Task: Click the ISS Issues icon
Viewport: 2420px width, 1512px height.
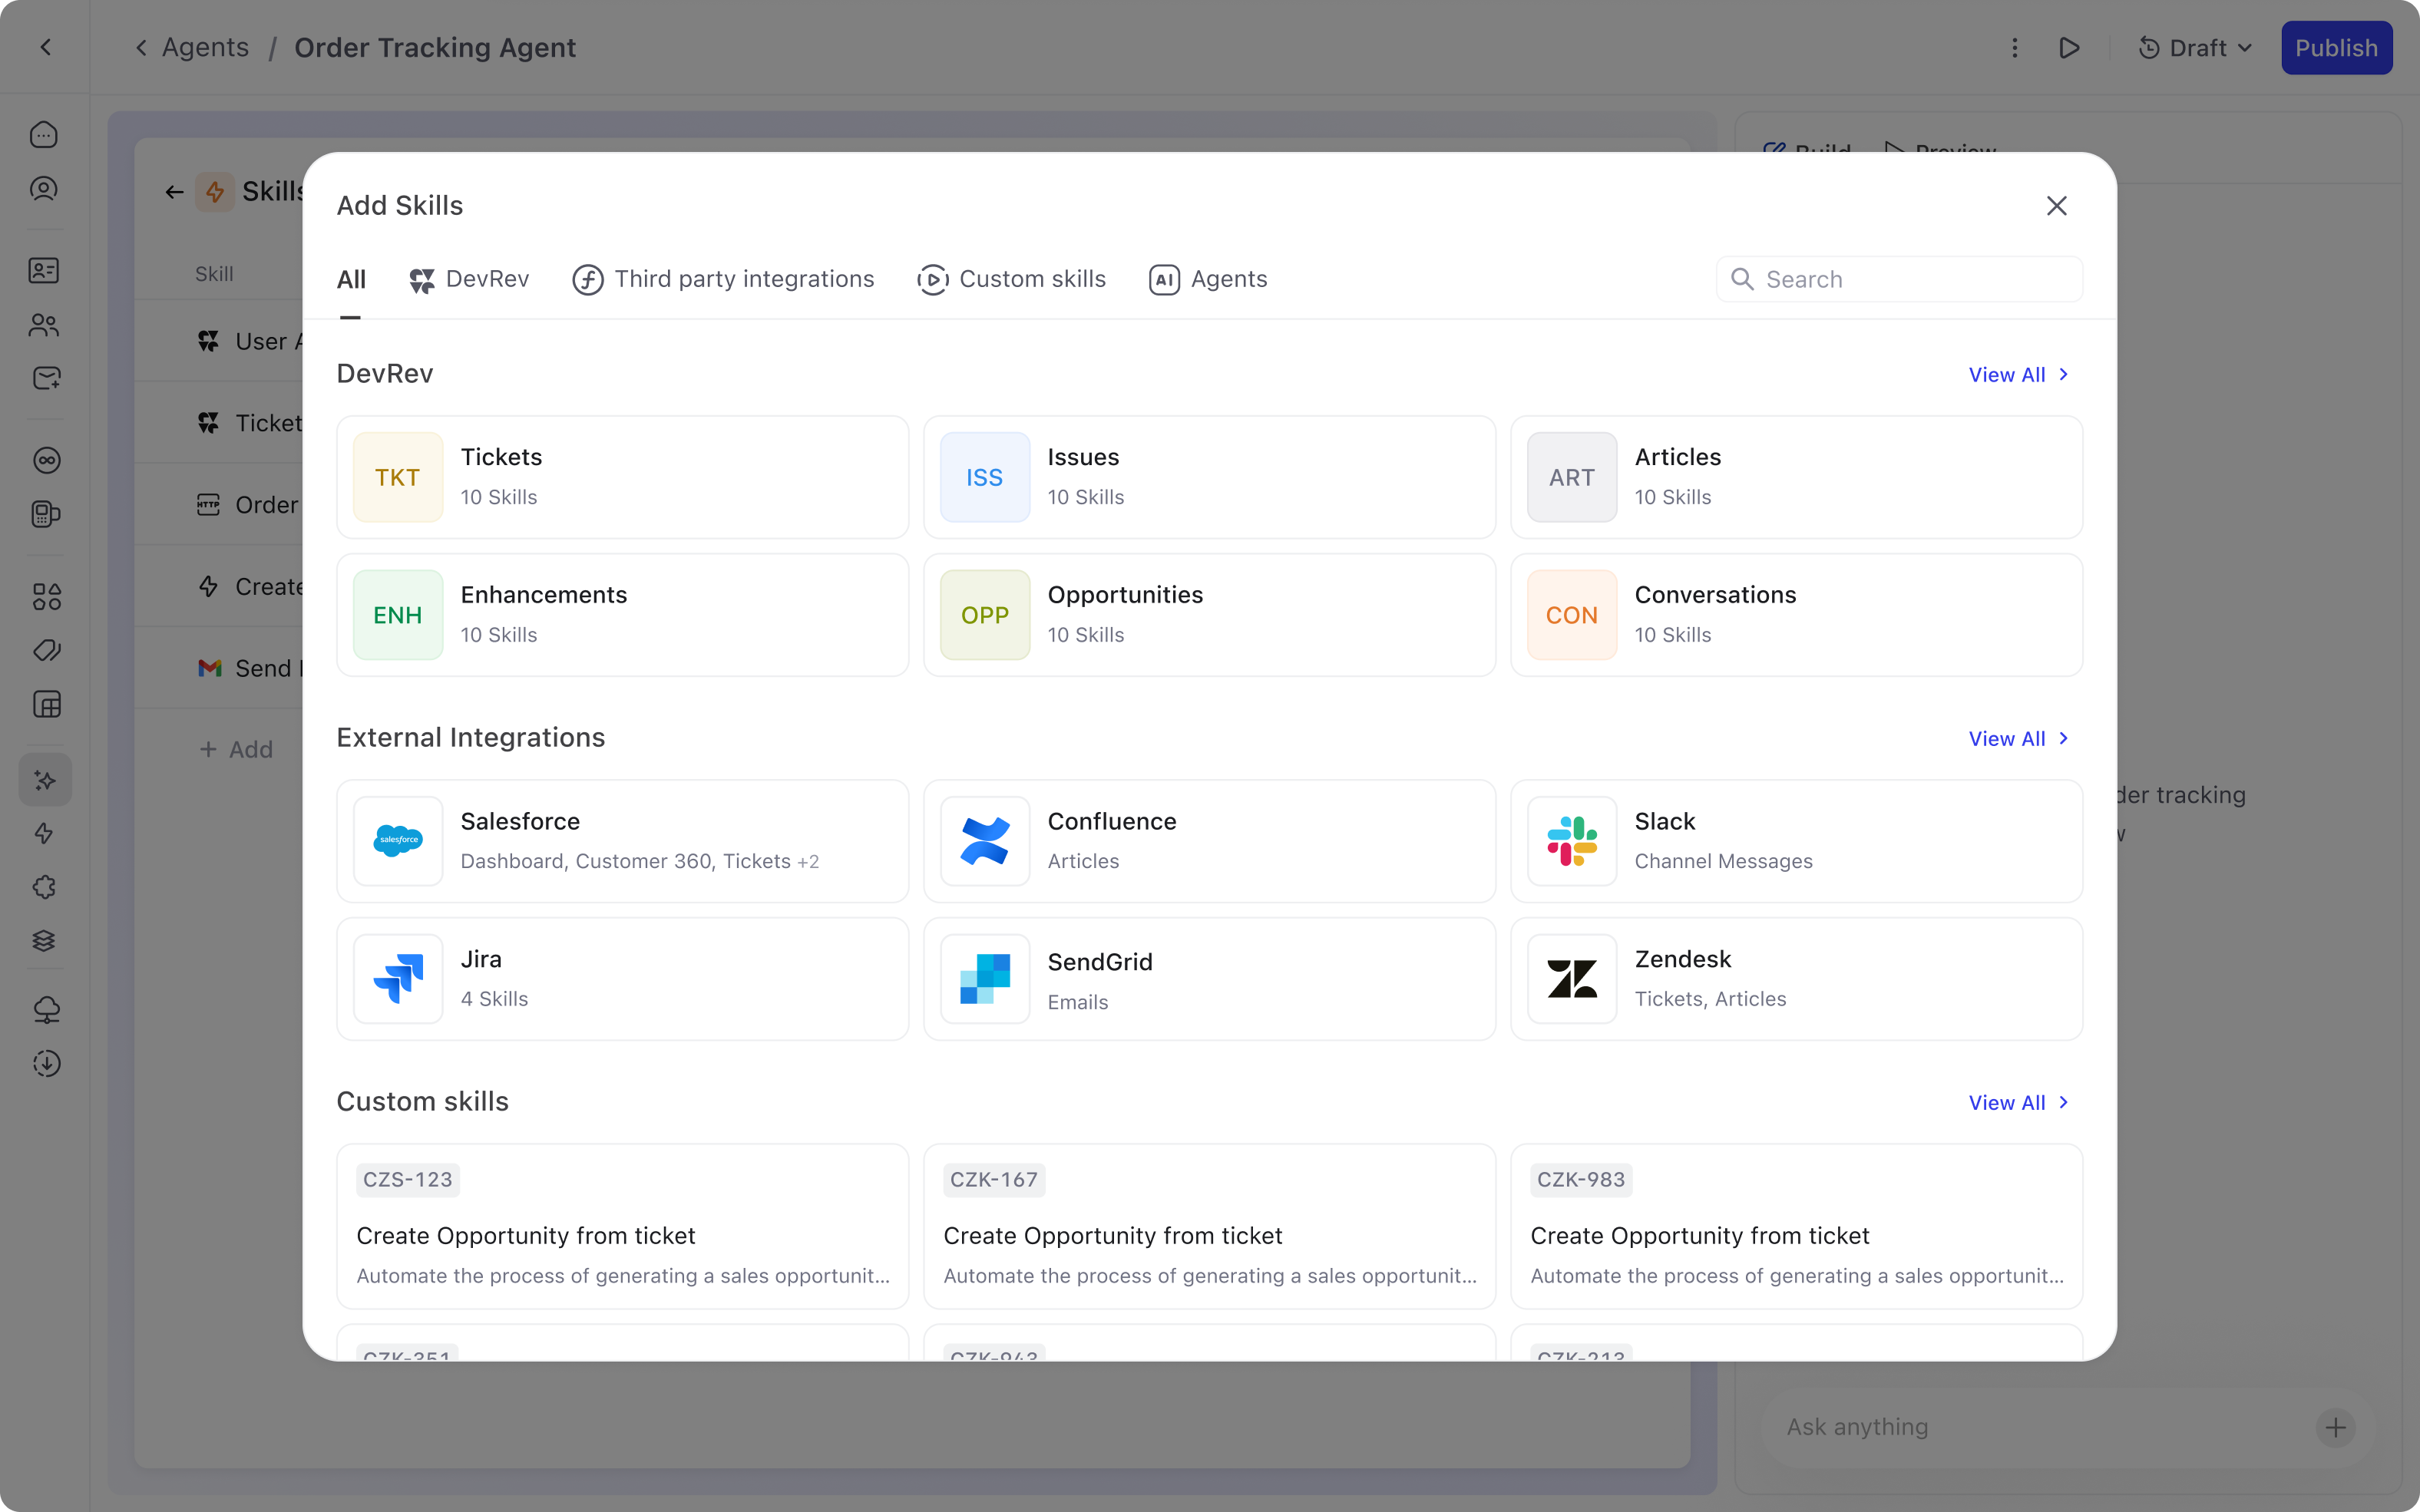Action: pyautogui.click(x=985, y=477)
